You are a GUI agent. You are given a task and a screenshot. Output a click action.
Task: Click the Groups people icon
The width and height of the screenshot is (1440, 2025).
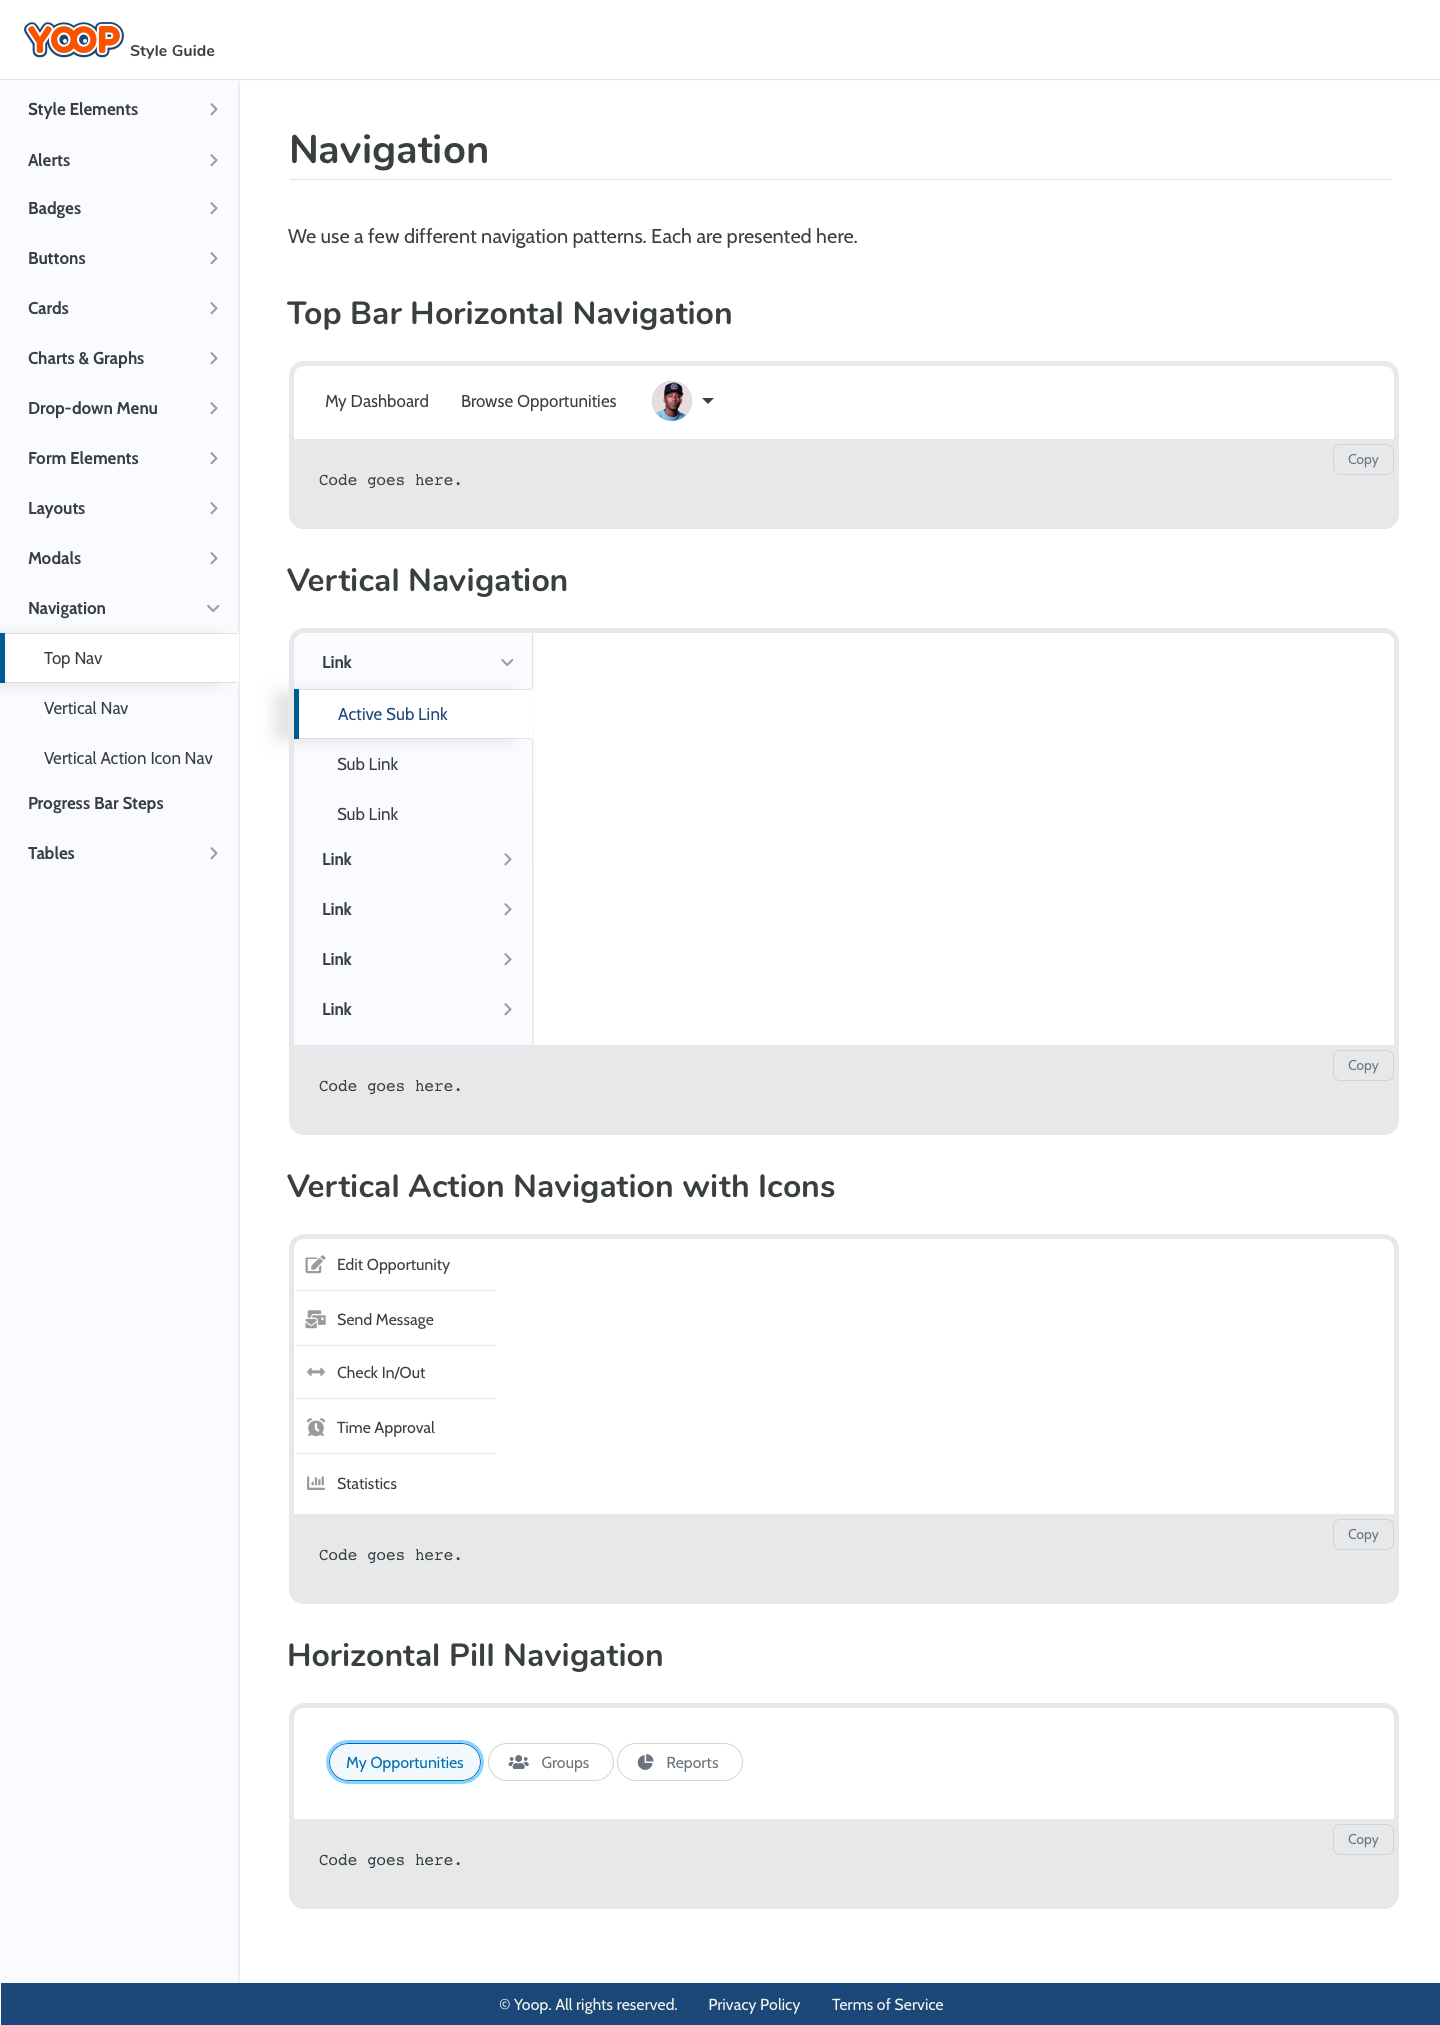[518, 1762]
